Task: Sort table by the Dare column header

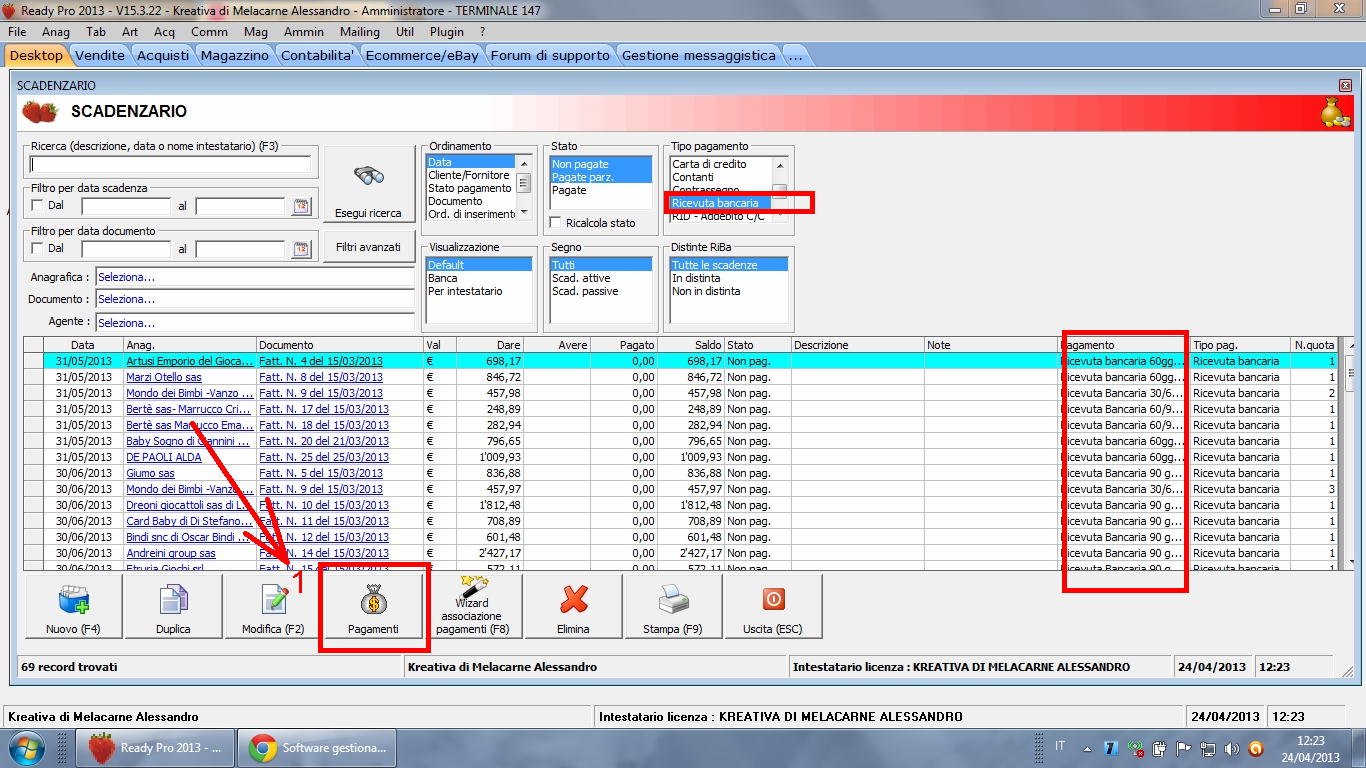Action: click(489, 345)
